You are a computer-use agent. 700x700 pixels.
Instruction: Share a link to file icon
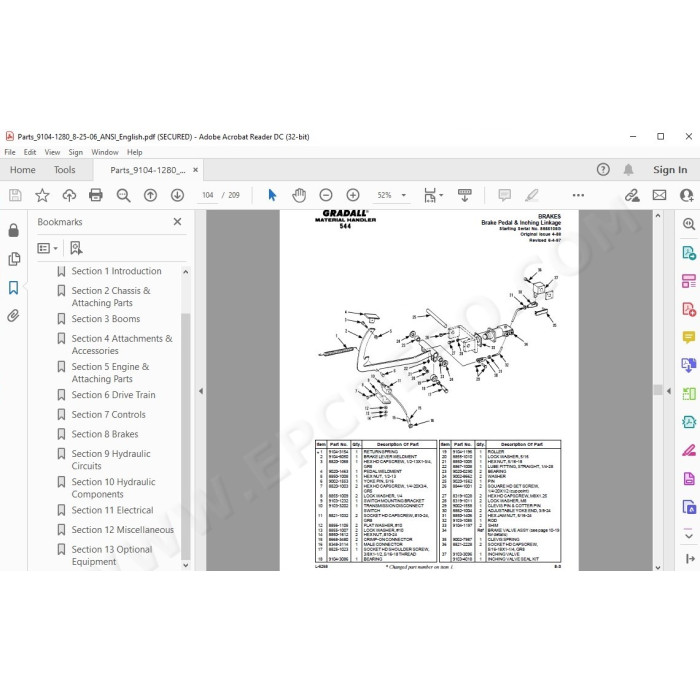coord(632,195)
